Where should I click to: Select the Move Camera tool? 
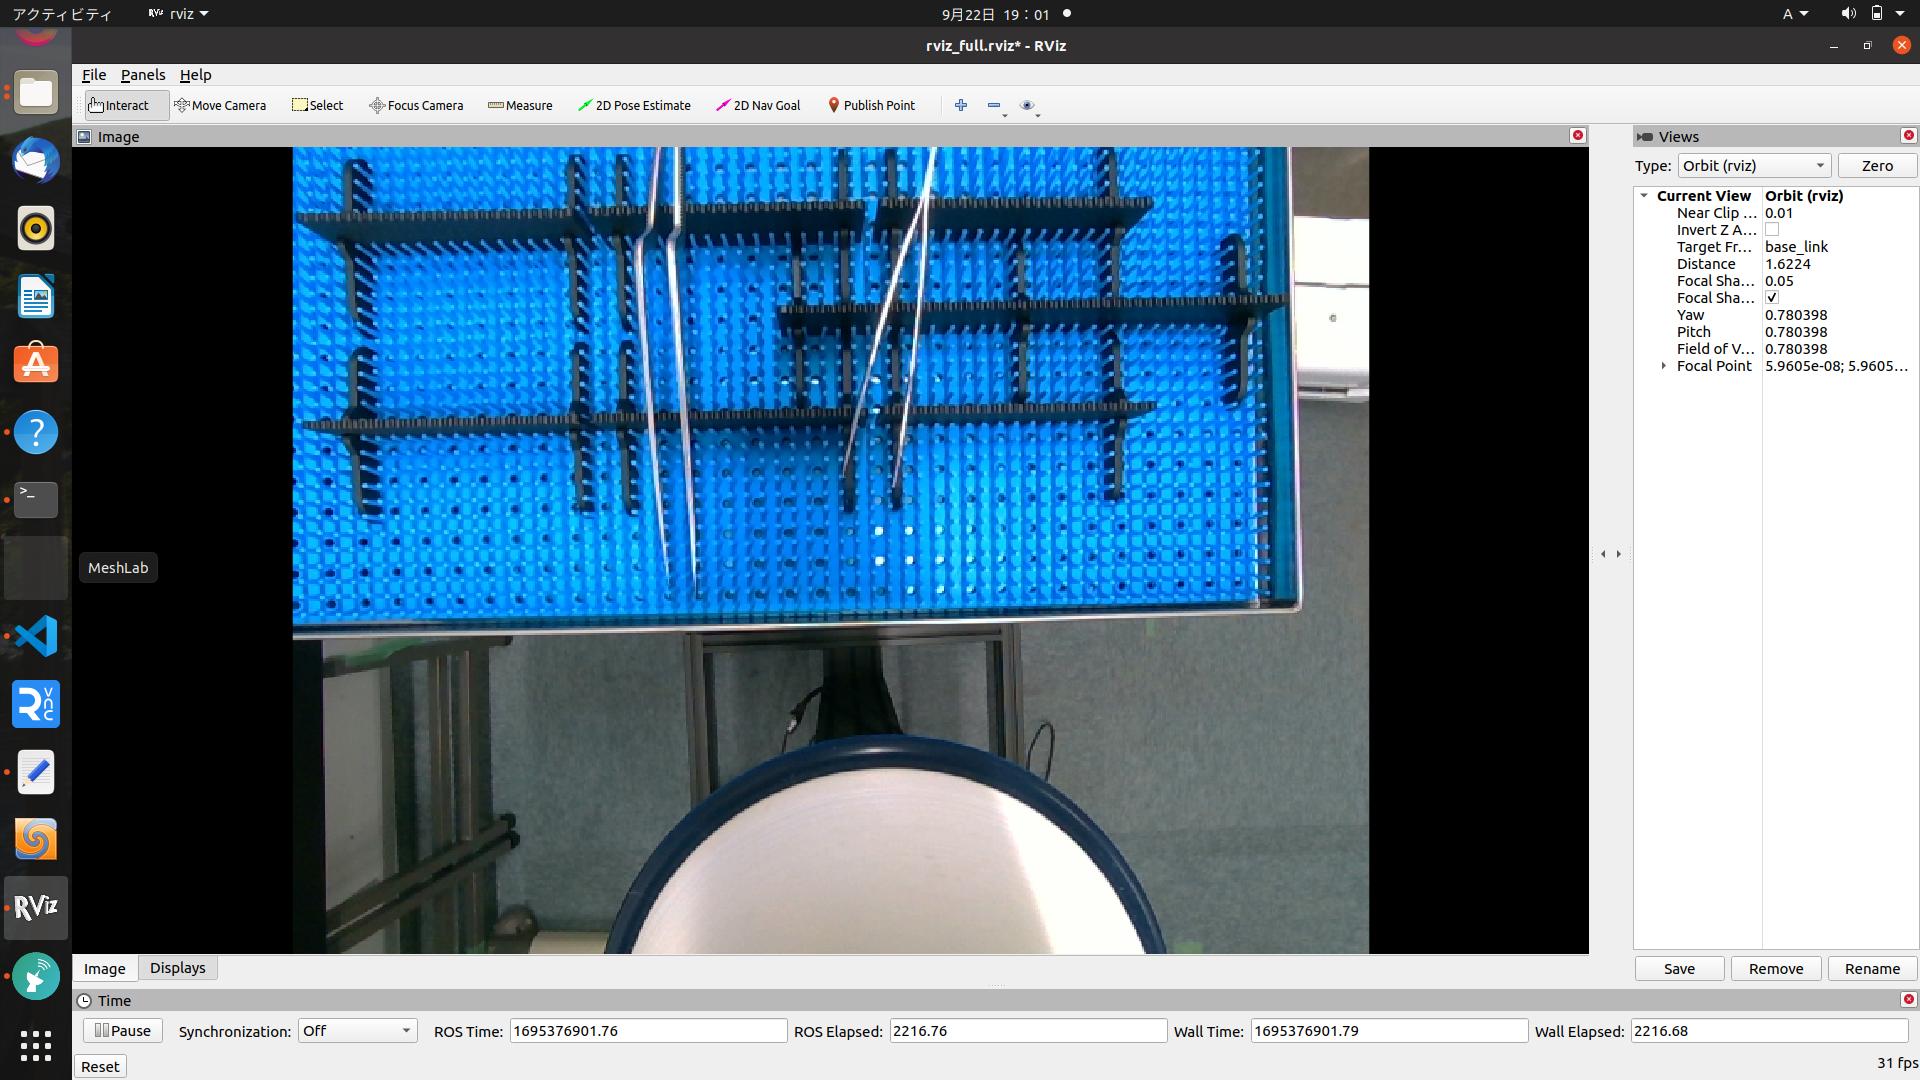[220, 105]
